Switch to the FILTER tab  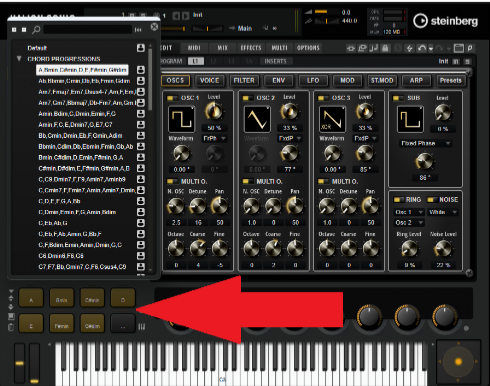[x=244, y=81]
